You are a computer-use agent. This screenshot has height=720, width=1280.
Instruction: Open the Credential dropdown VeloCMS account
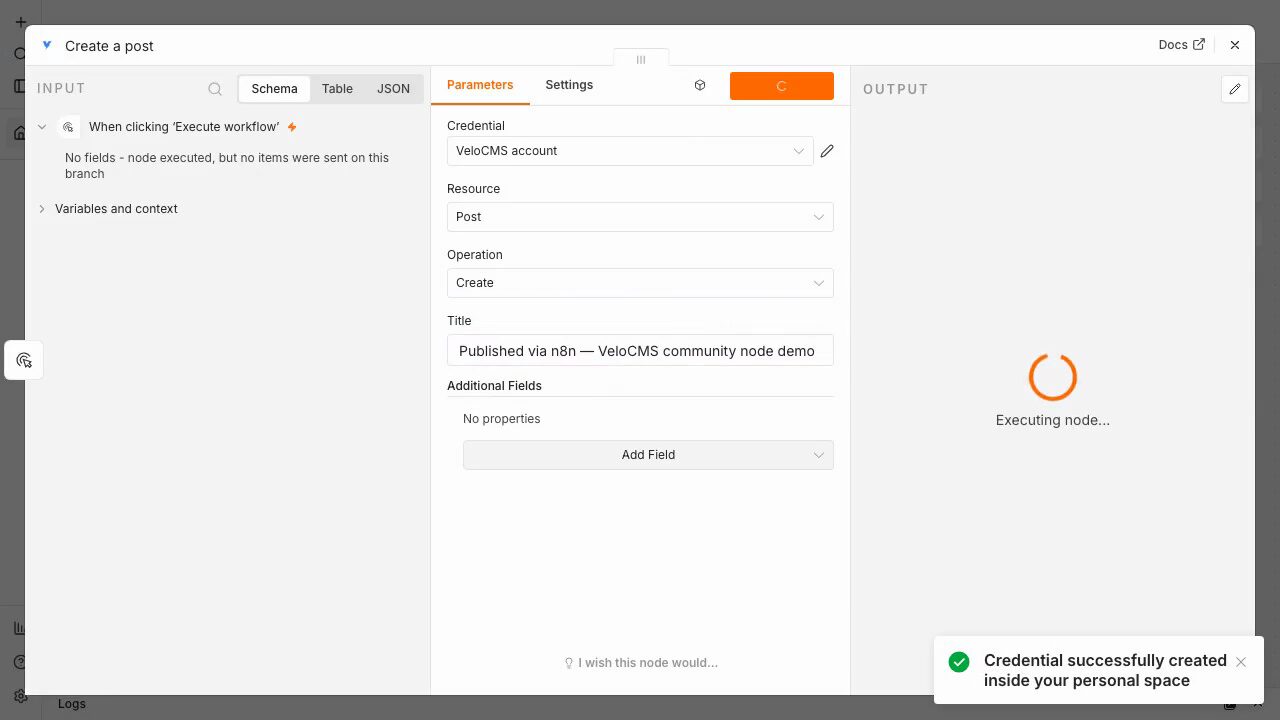tap(630, 151)
